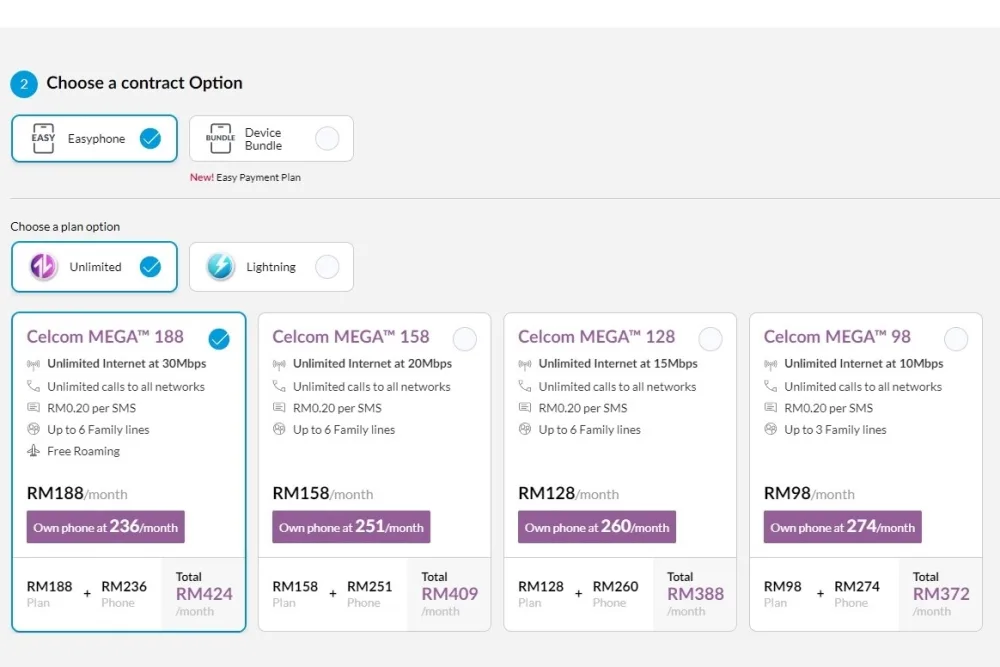The width and height of the screenshot is (1000, 667).
Task: Click the phone call icon in MEGA 158 card
Action: pyautogui.click(x=279, y=386)
